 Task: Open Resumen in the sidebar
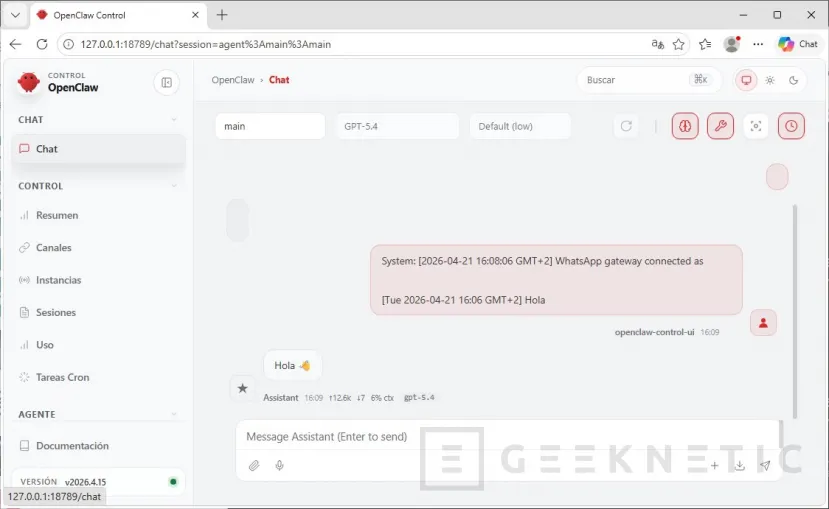[98, 215]
